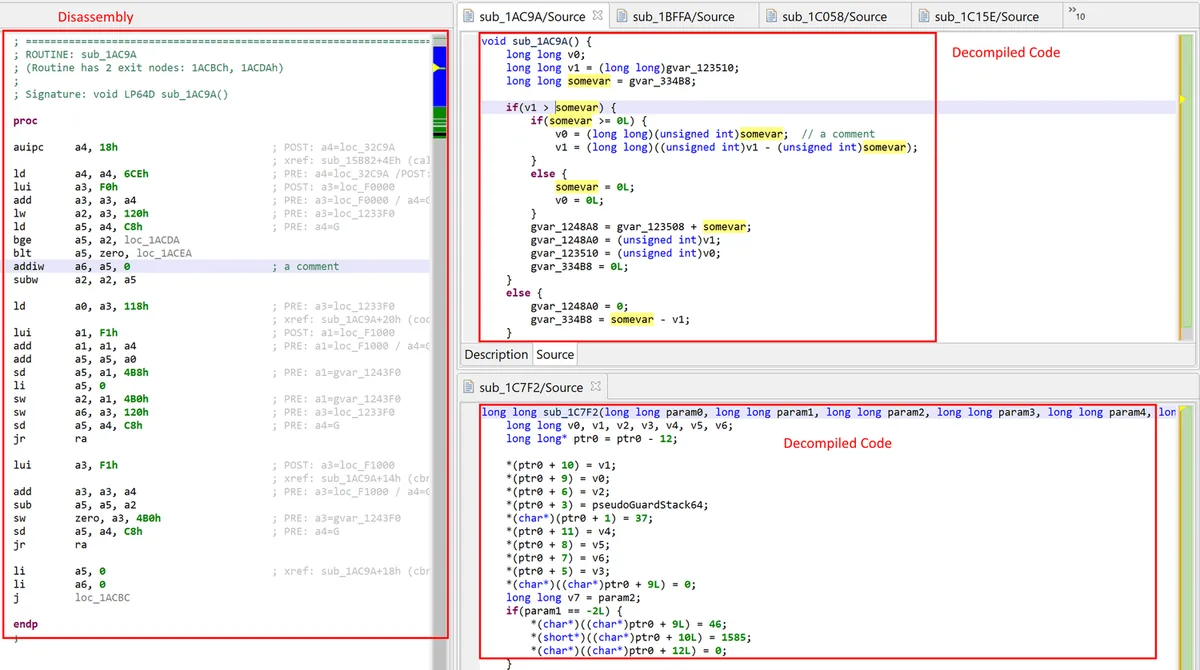Follow loc_1ACBC in the j instruction
This screenshot has height=670, width=1200.
coord(102,597)
